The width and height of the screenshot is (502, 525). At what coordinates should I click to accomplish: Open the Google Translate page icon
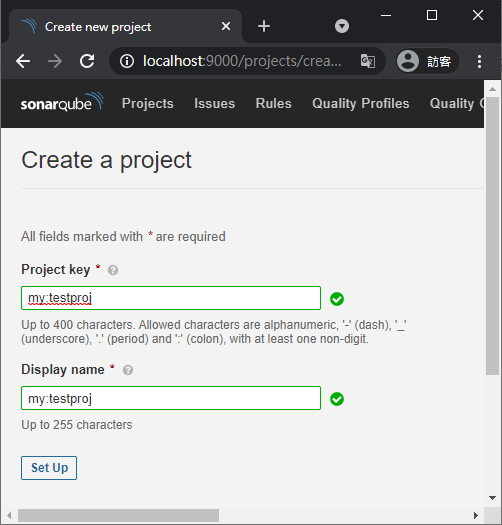(368, 61)
